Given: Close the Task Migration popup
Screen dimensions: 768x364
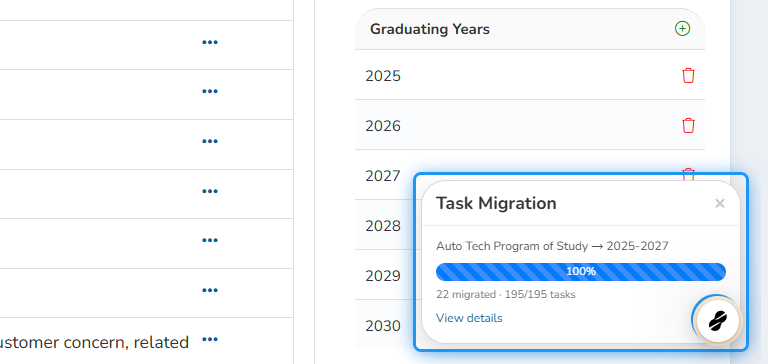Looking at the screenshot, I should coord(720,203).
